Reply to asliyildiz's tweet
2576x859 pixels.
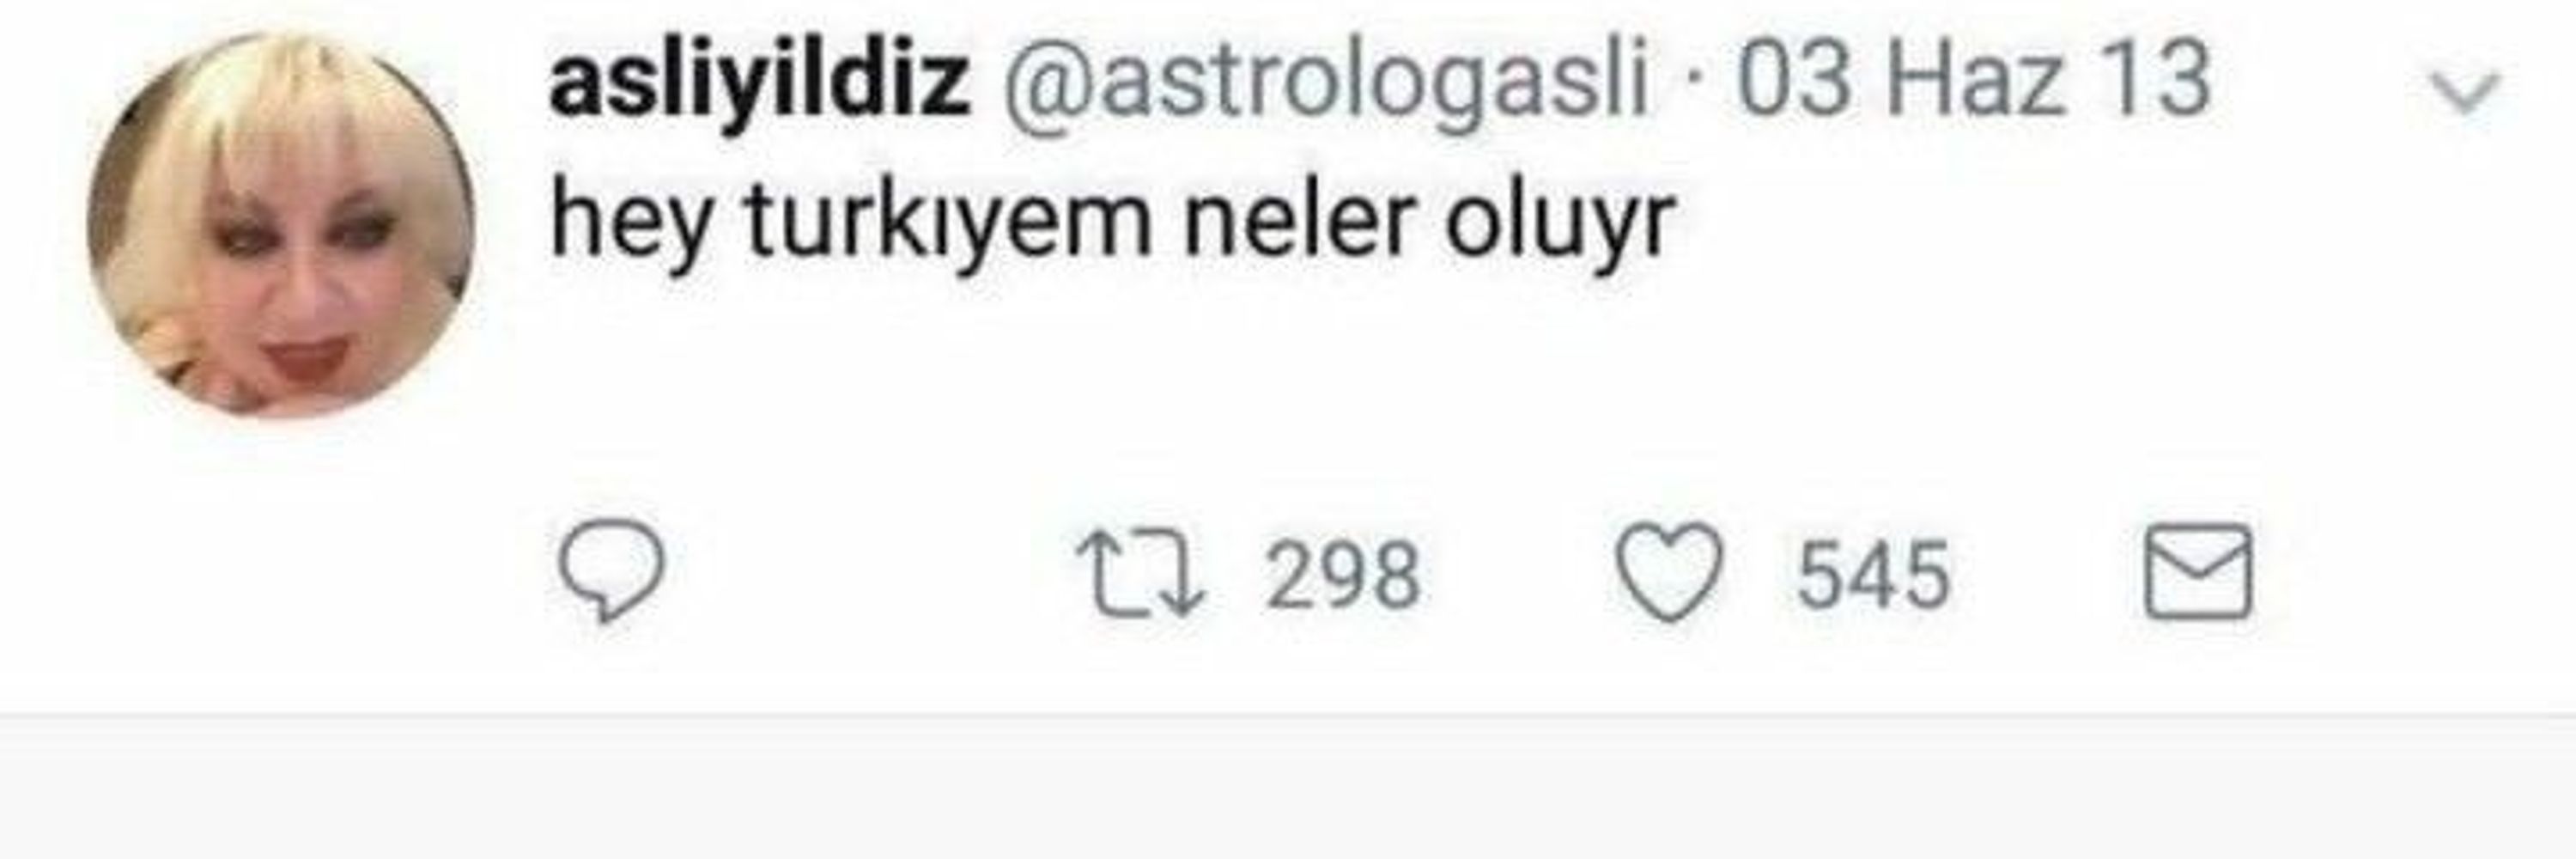pos(611,572)
